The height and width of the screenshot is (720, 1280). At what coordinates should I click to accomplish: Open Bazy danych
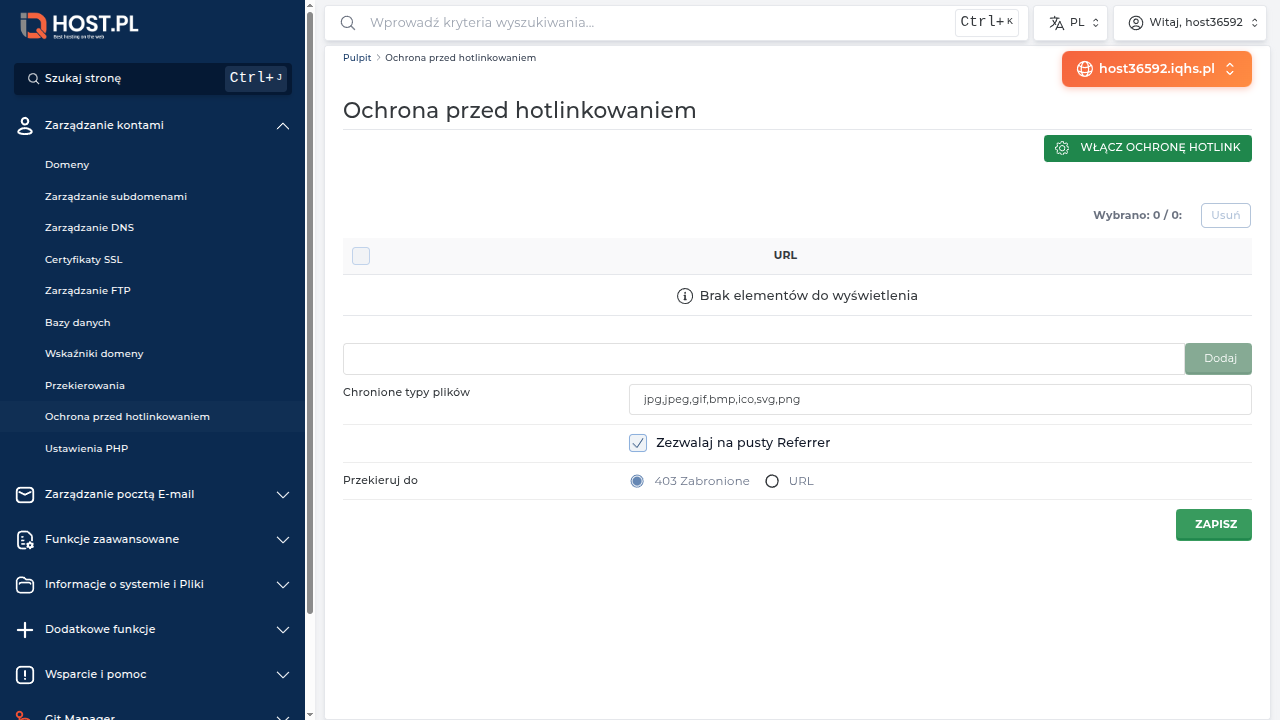coord(78,323)
